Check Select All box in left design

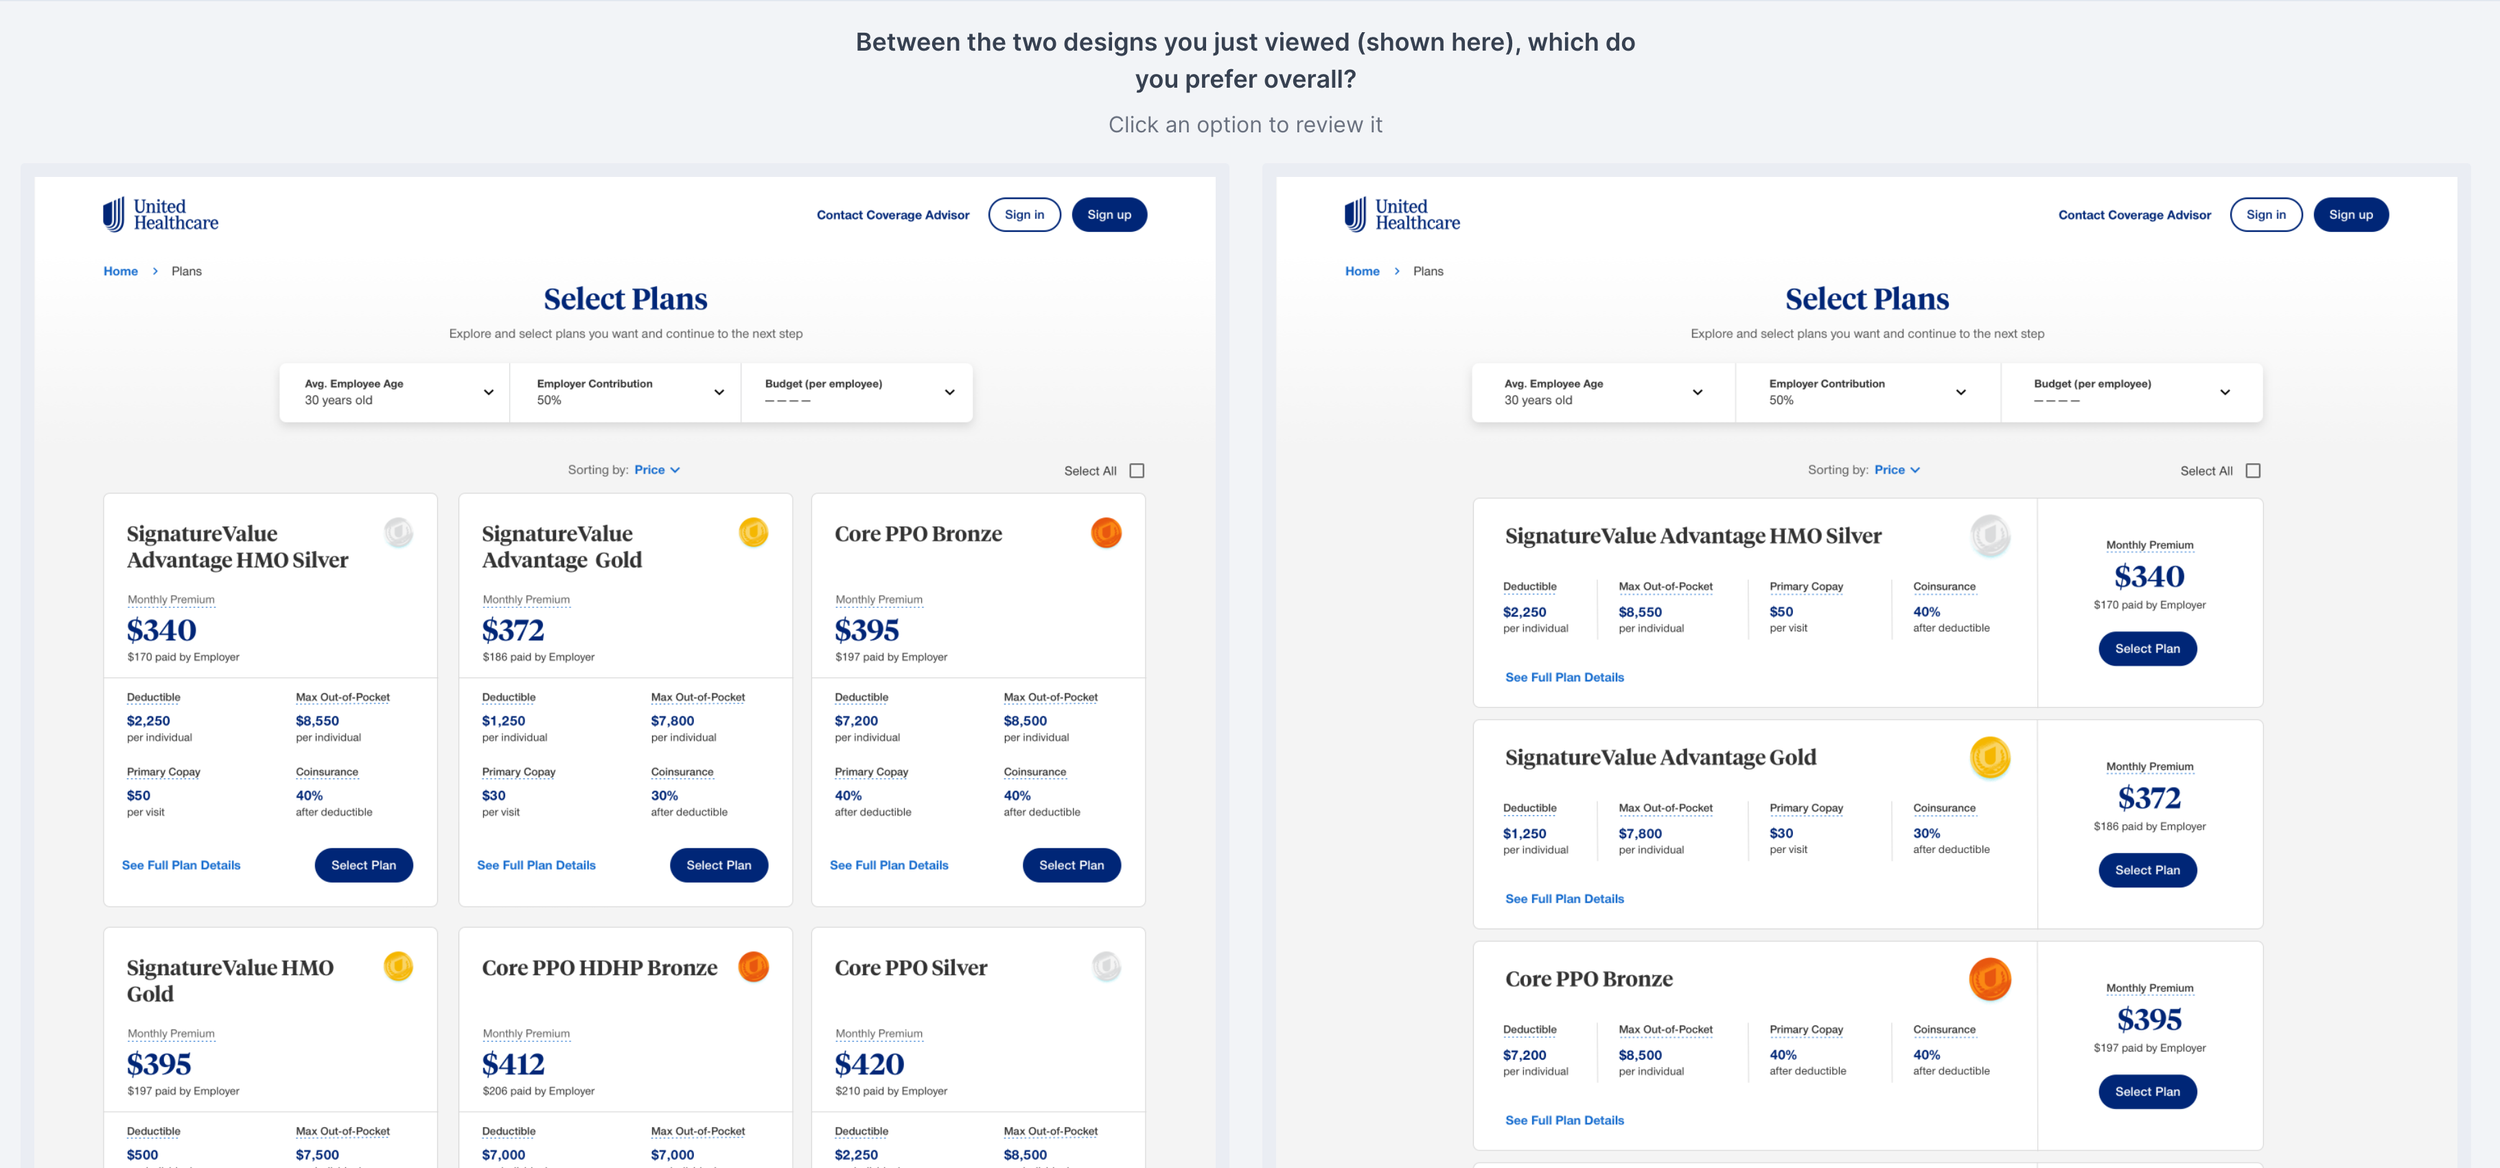[x=1137, y=471]
